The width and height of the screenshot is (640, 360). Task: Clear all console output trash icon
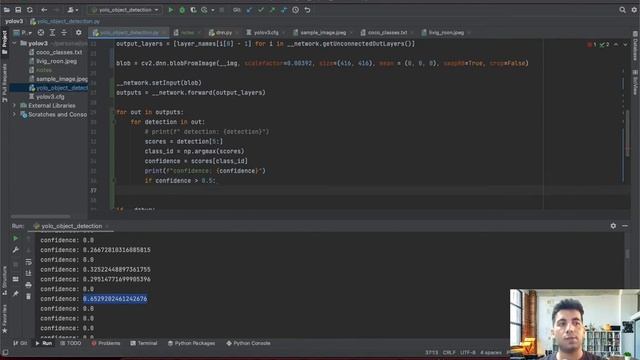28,296
